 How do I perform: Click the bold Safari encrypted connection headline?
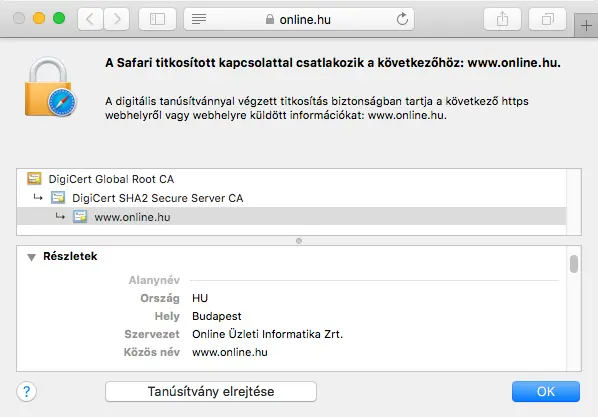click(x=333, y=63)
